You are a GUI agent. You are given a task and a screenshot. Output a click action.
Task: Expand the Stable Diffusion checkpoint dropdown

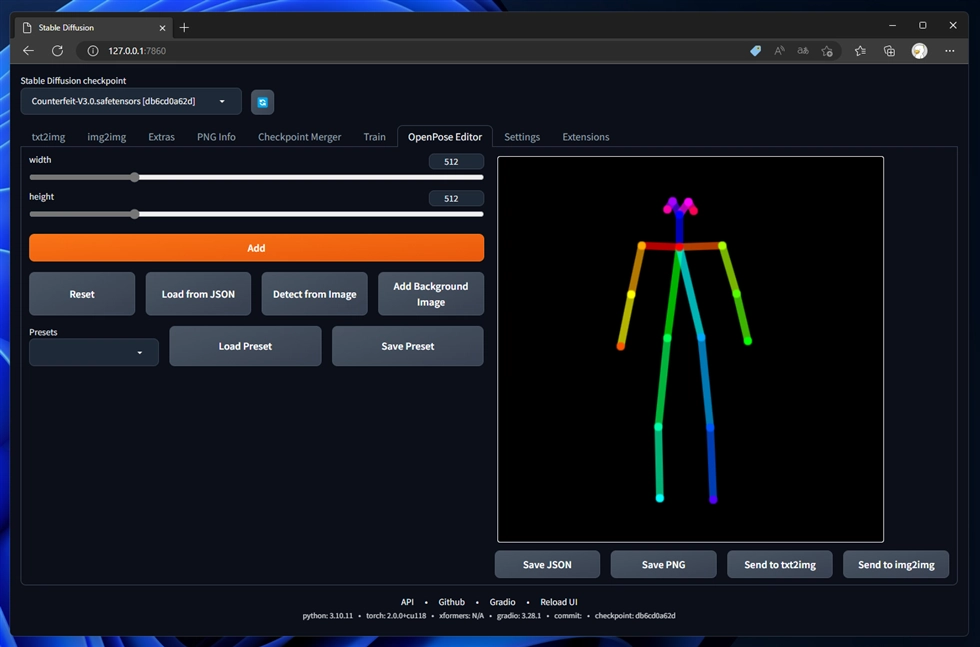(131, 101)
